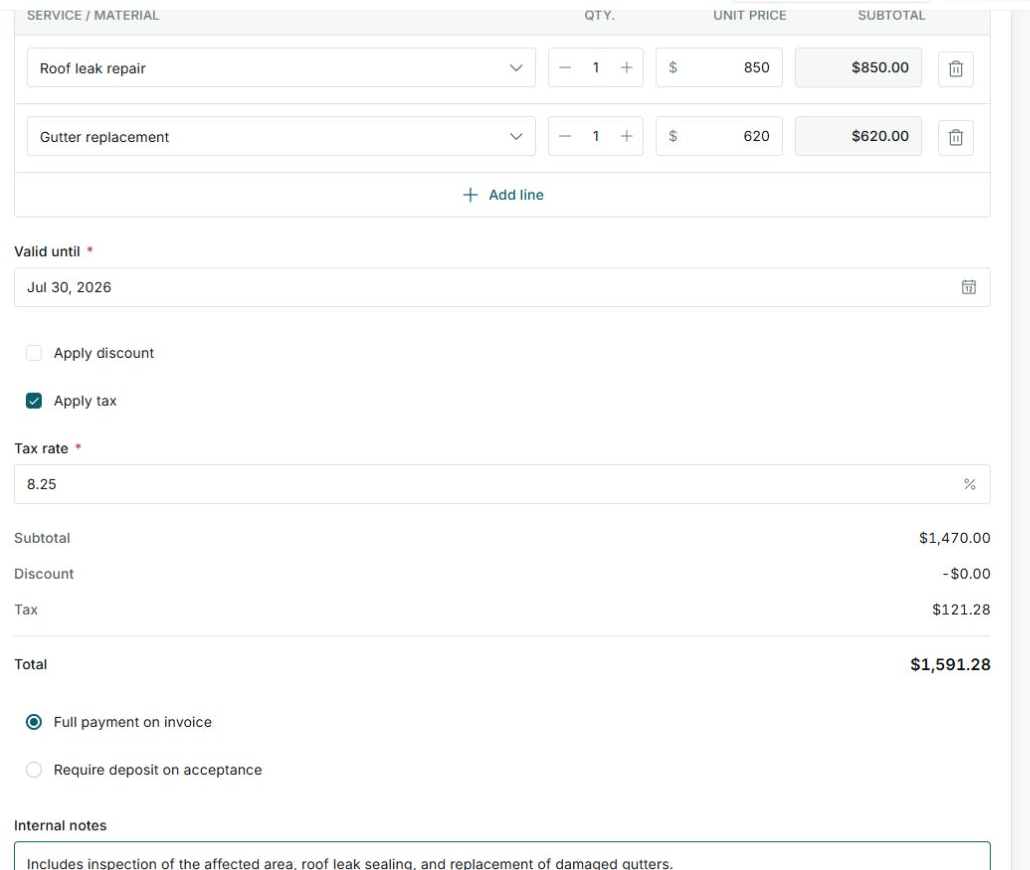Select Require deposit on acceptance
Image resolution: width=1030 pixels, height=870 pixels.
[x=34, y=769]
